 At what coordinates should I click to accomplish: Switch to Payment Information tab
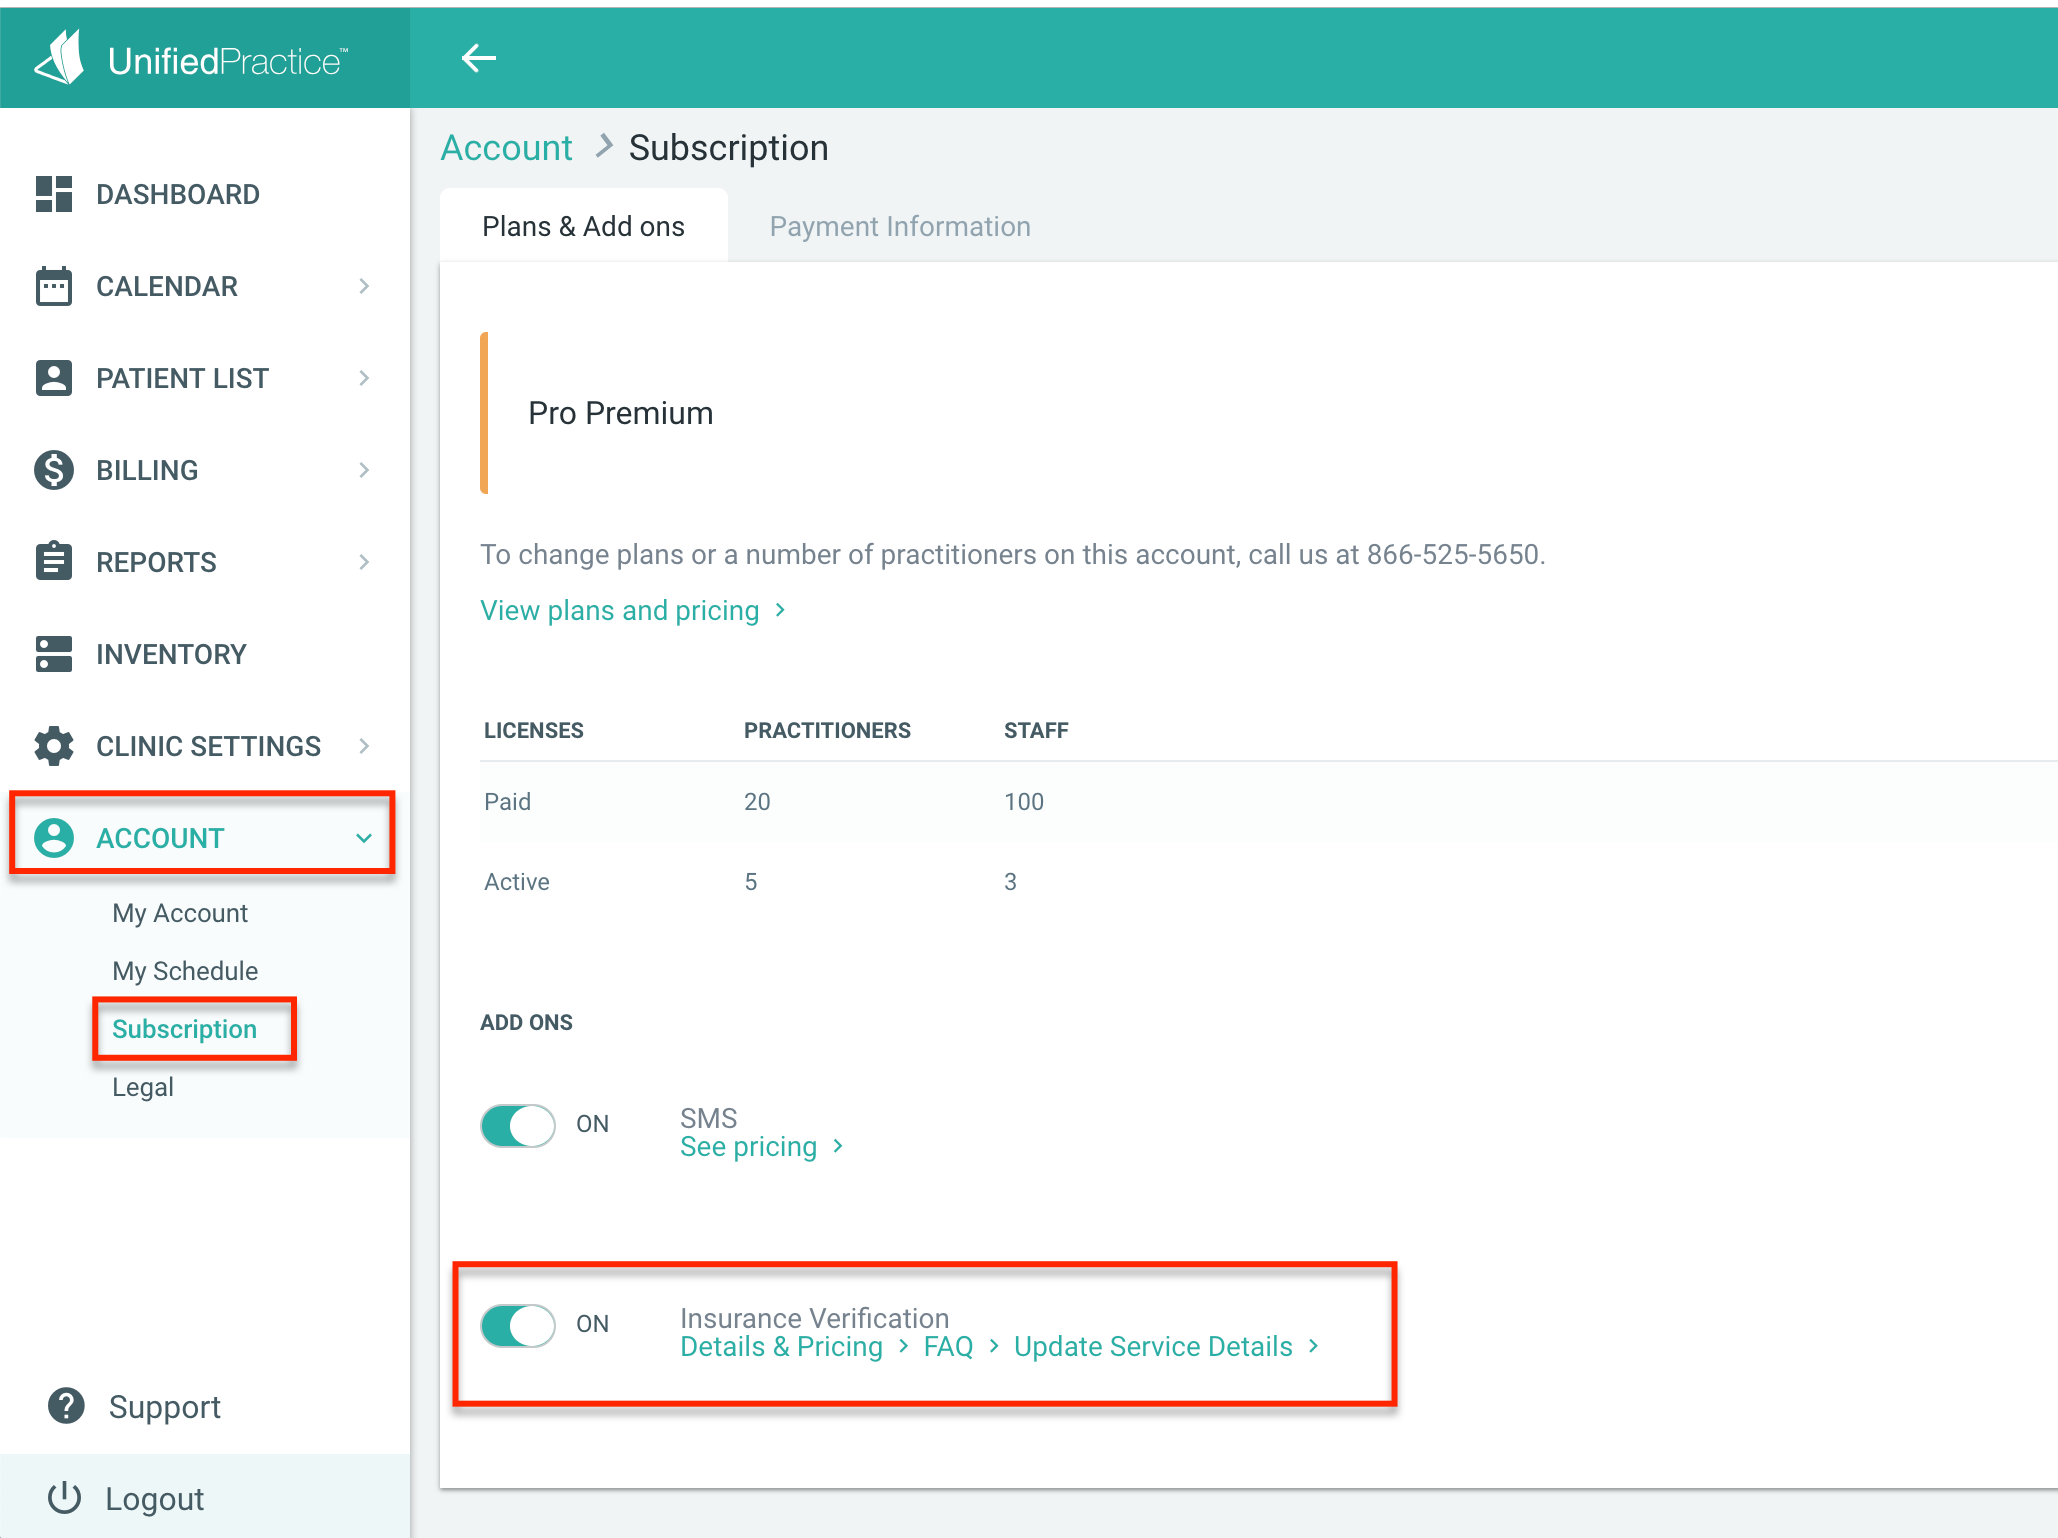(x=899, y=226)
